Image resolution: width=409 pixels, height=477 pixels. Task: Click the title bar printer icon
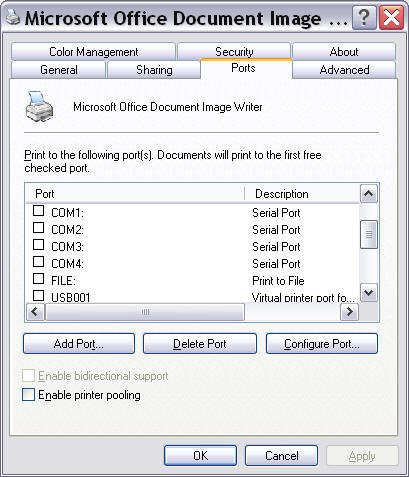tap(13, 17)
